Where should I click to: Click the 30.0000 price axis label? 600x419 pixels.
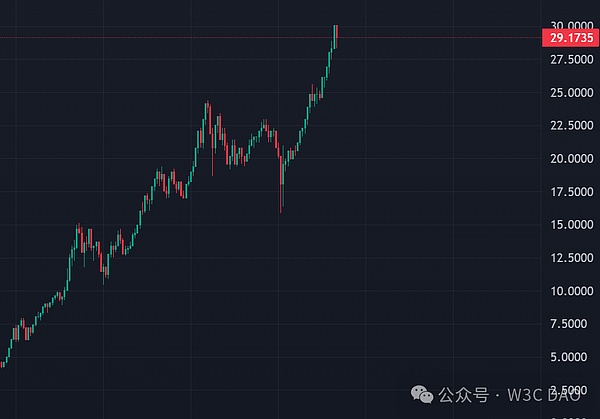coord(568,25)
